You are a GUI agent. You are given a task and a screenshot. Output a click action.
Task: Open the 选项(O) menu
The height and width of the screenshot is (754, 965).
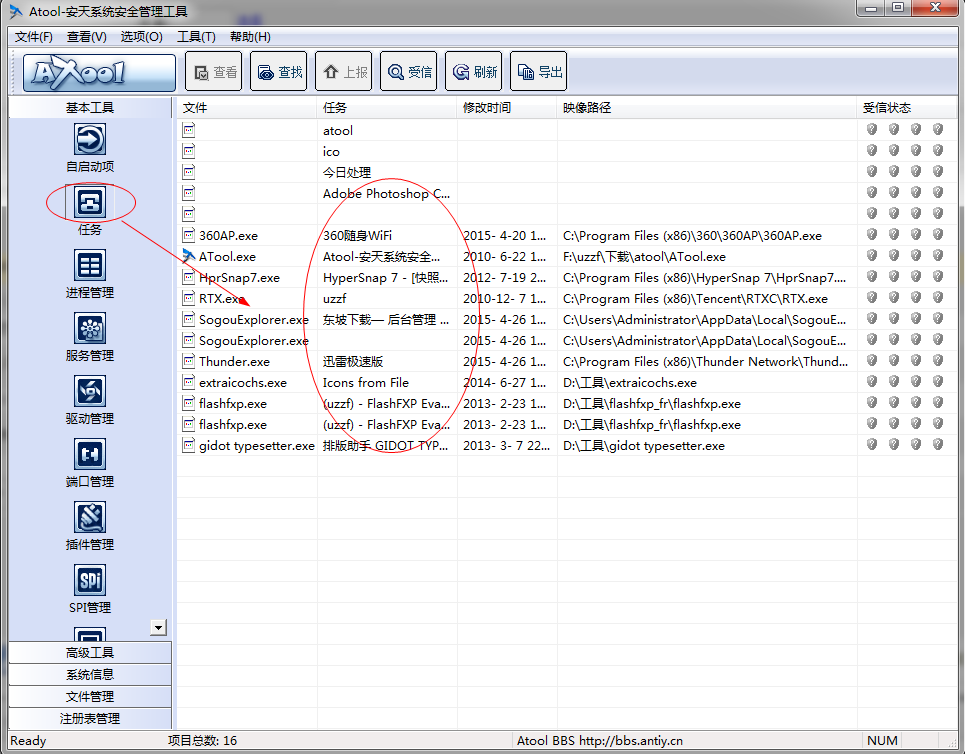point(142,37)
